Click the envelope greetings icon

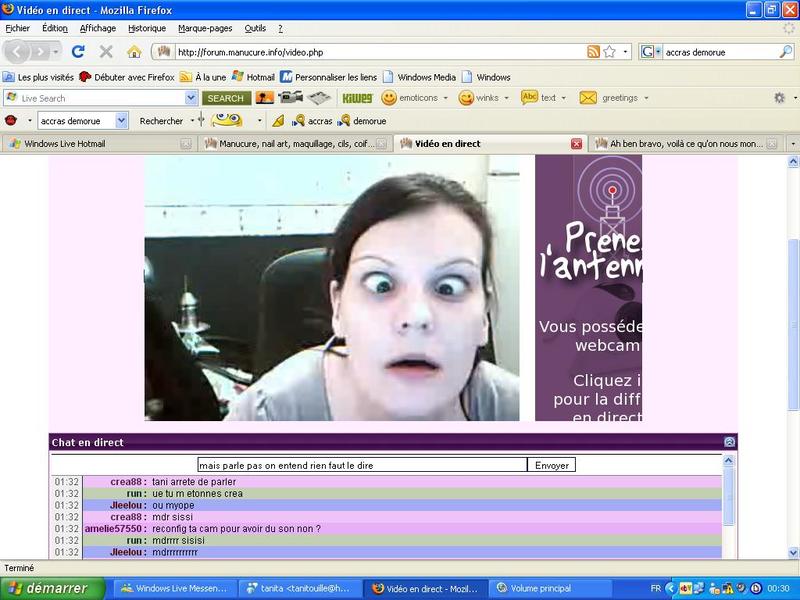(588, 98)
